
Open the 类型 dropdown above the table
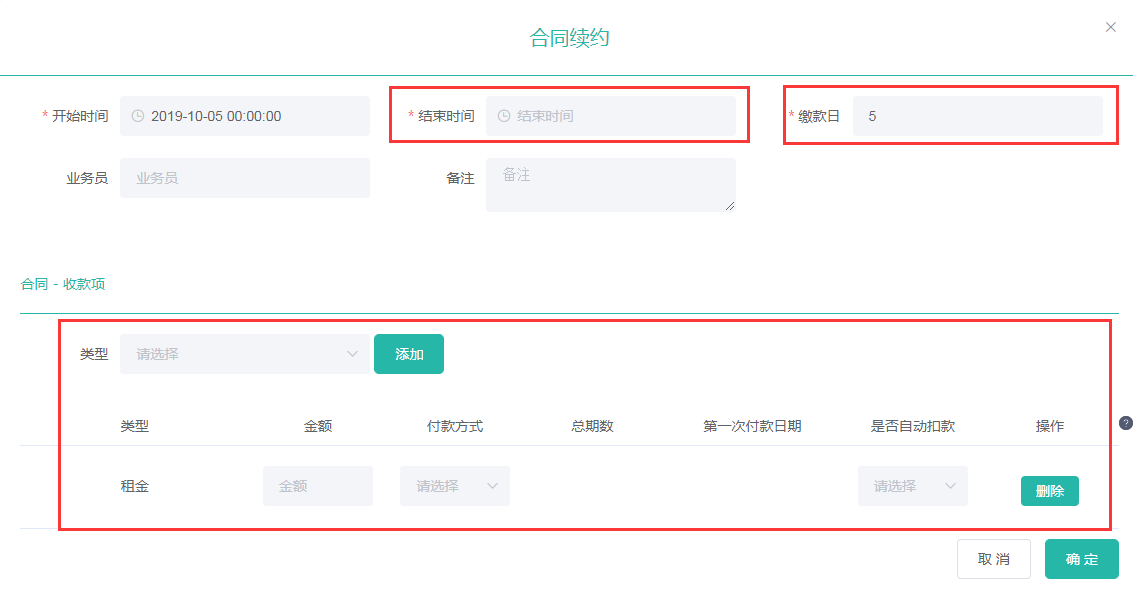pyautogui.click(x=245, y=354)
